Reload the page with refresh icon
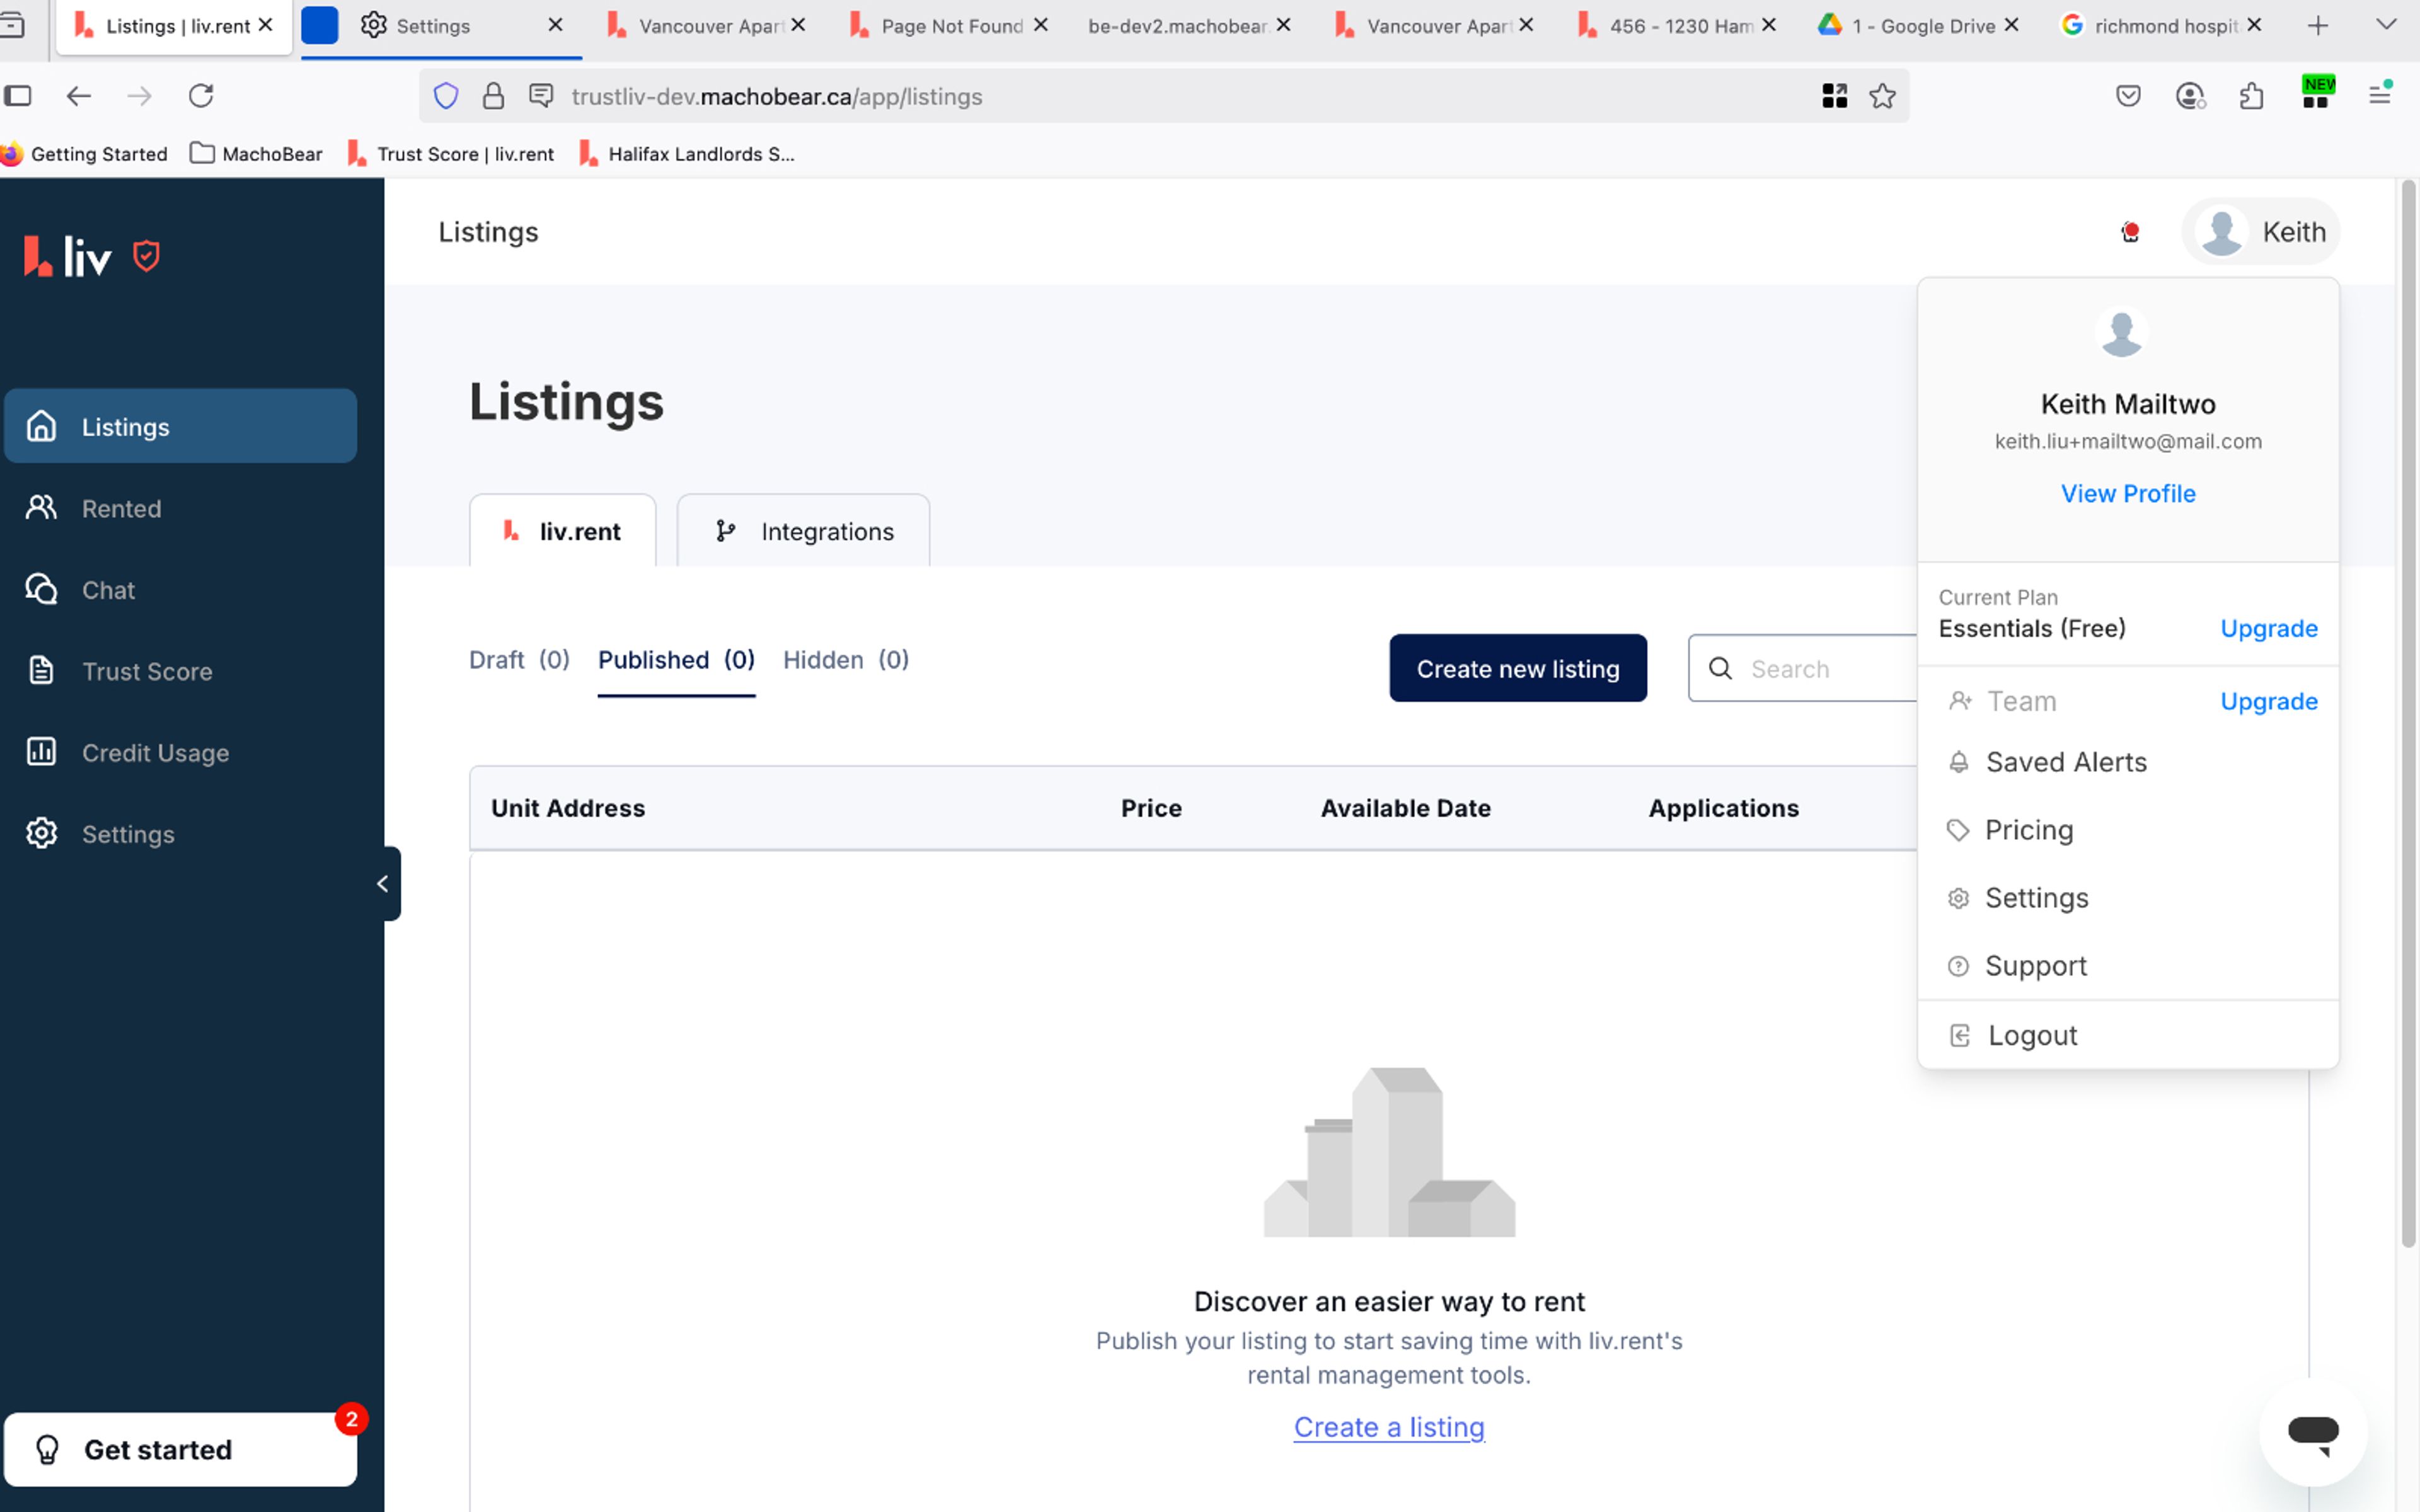This screenshot has width=2420, height=1512. pos(201,96)
